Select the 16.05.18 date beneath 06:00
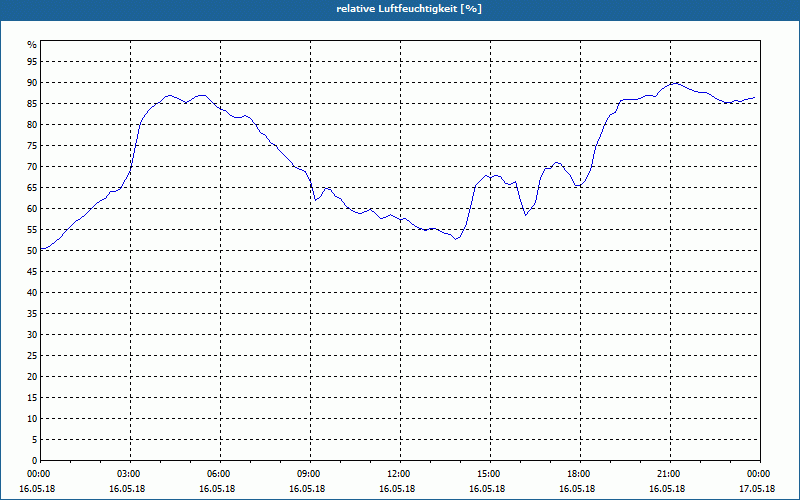Viewport: 800px width, 500px height. coord(217,489)
